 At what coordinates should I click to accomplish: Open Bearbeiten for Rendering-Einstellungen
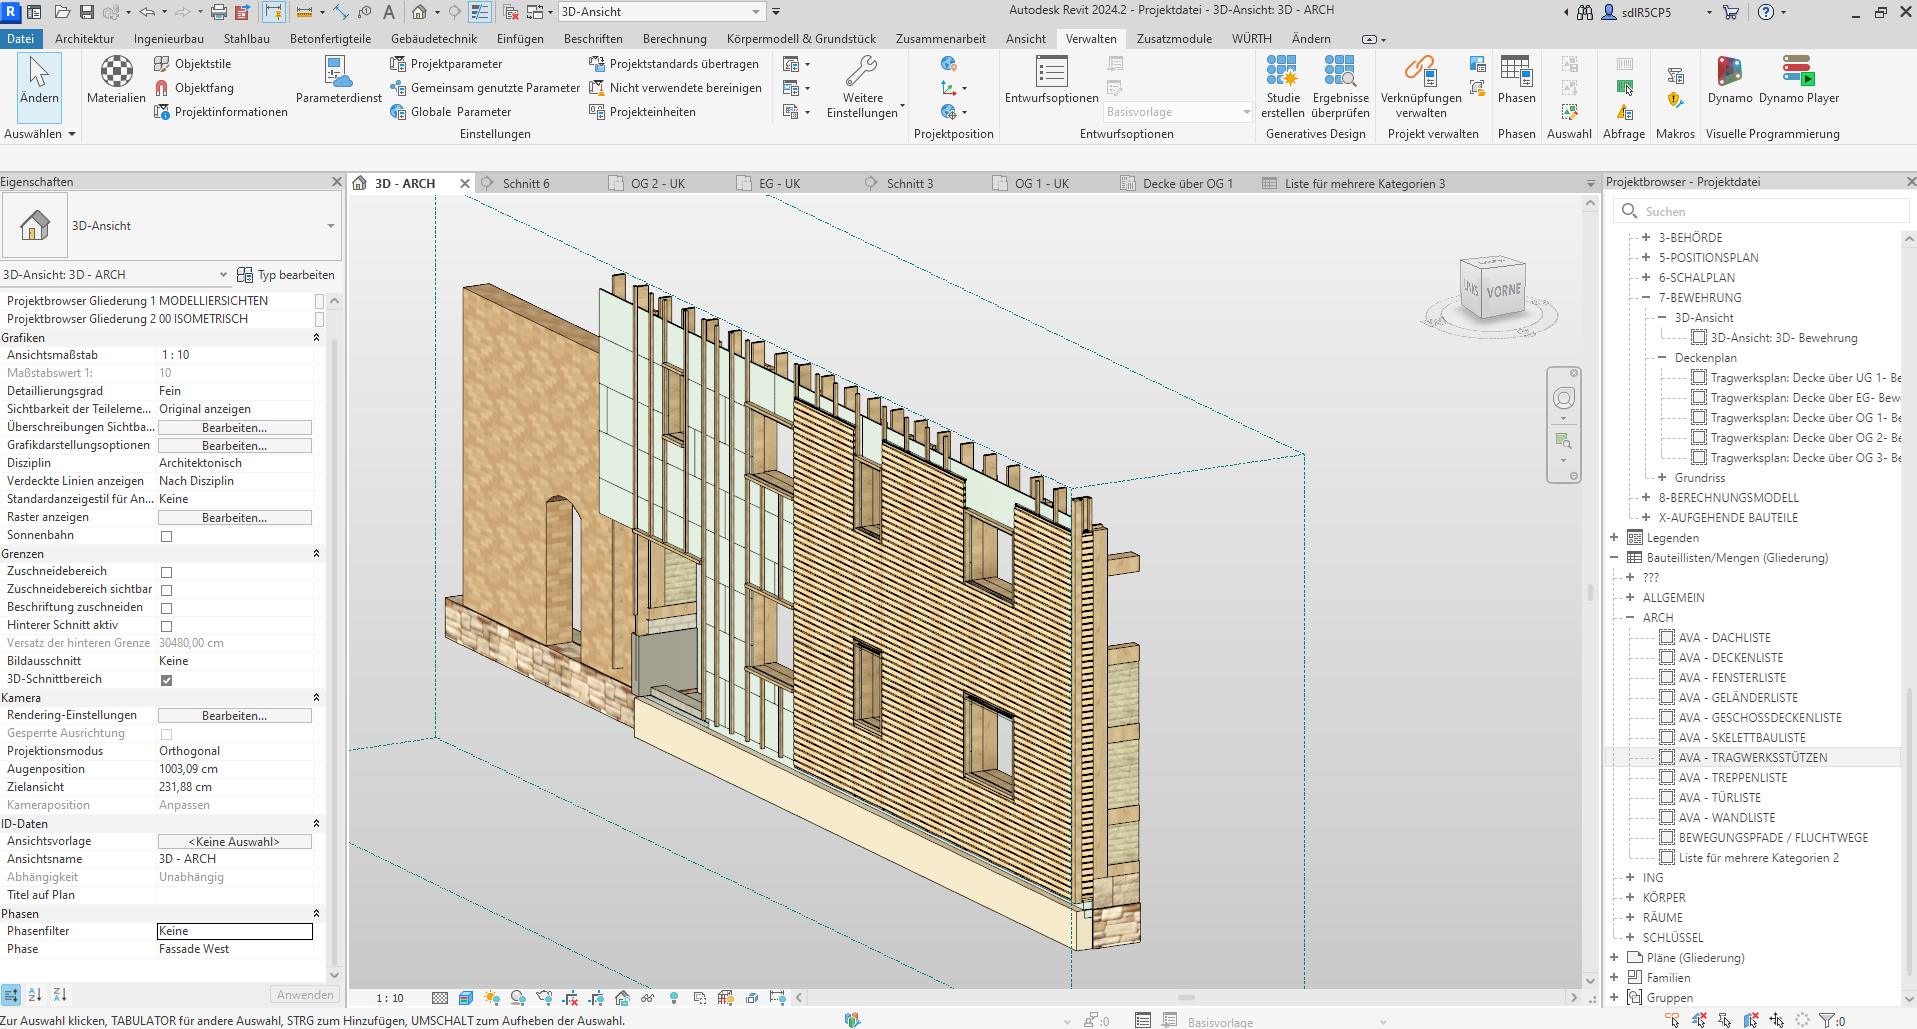[x=234, y=715]
